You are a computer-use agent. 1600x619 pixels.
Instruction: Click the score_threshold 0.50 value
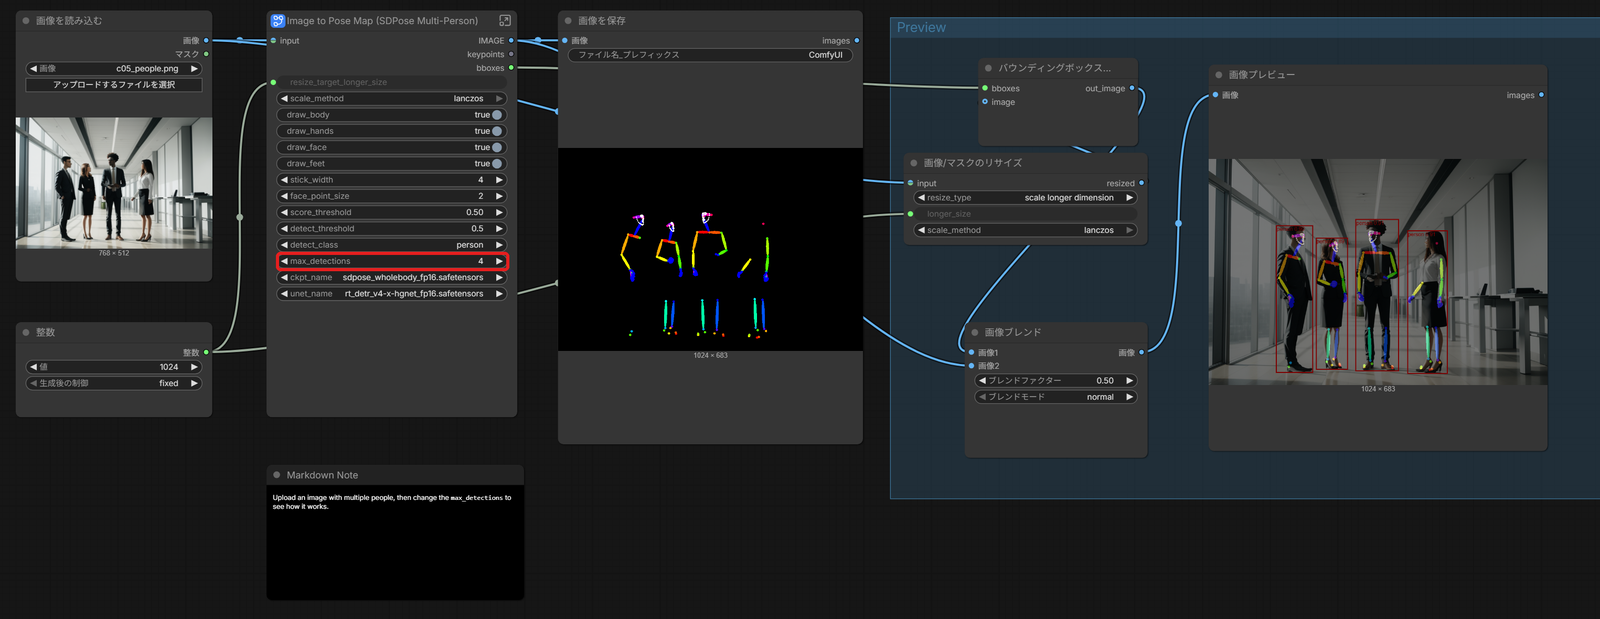pos(475,212)
